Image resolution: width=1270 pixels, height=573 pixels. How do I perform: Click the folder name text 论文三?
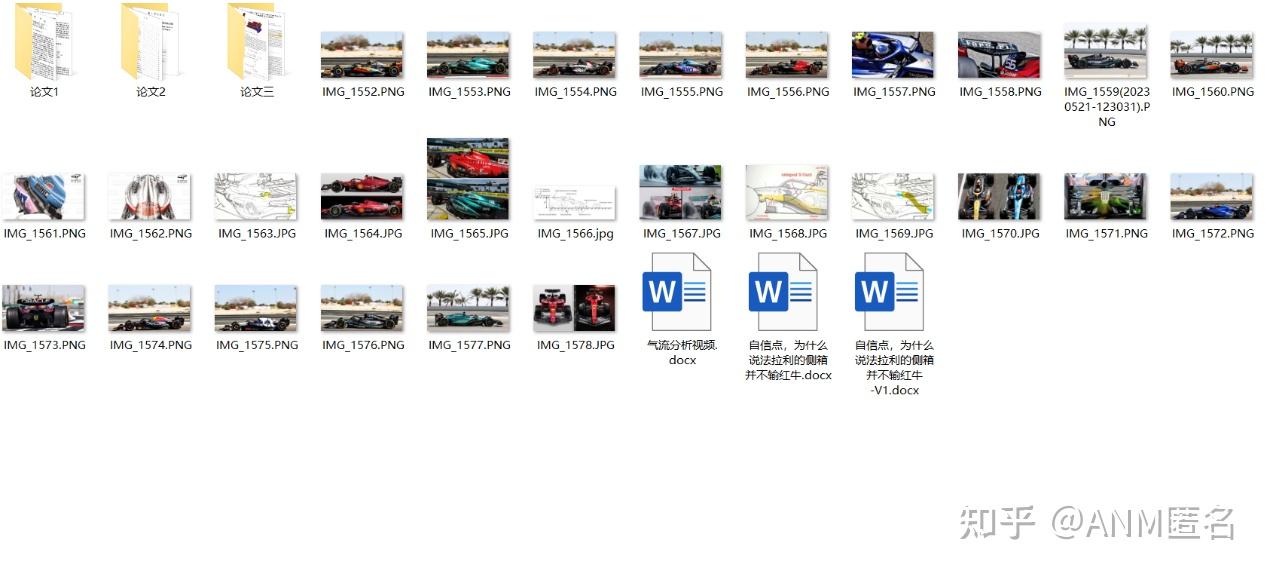click(x=257, y=92)
